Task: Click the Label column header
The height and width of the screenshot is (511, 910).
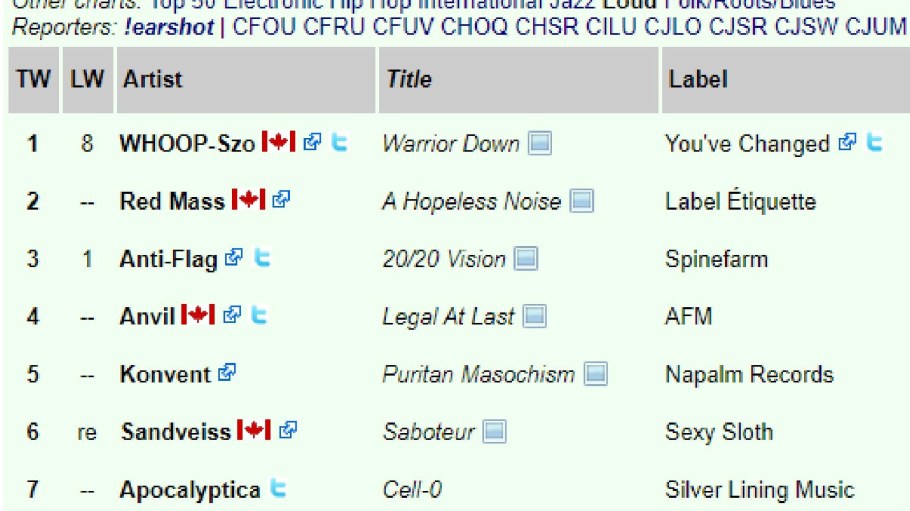Action: pos(698,79)
